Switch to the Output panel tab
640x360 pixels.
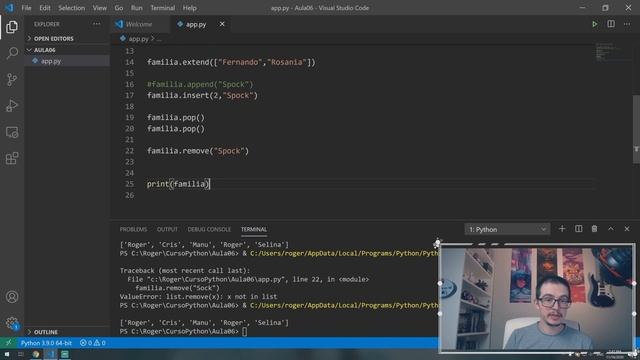click(x=167, y=229)
